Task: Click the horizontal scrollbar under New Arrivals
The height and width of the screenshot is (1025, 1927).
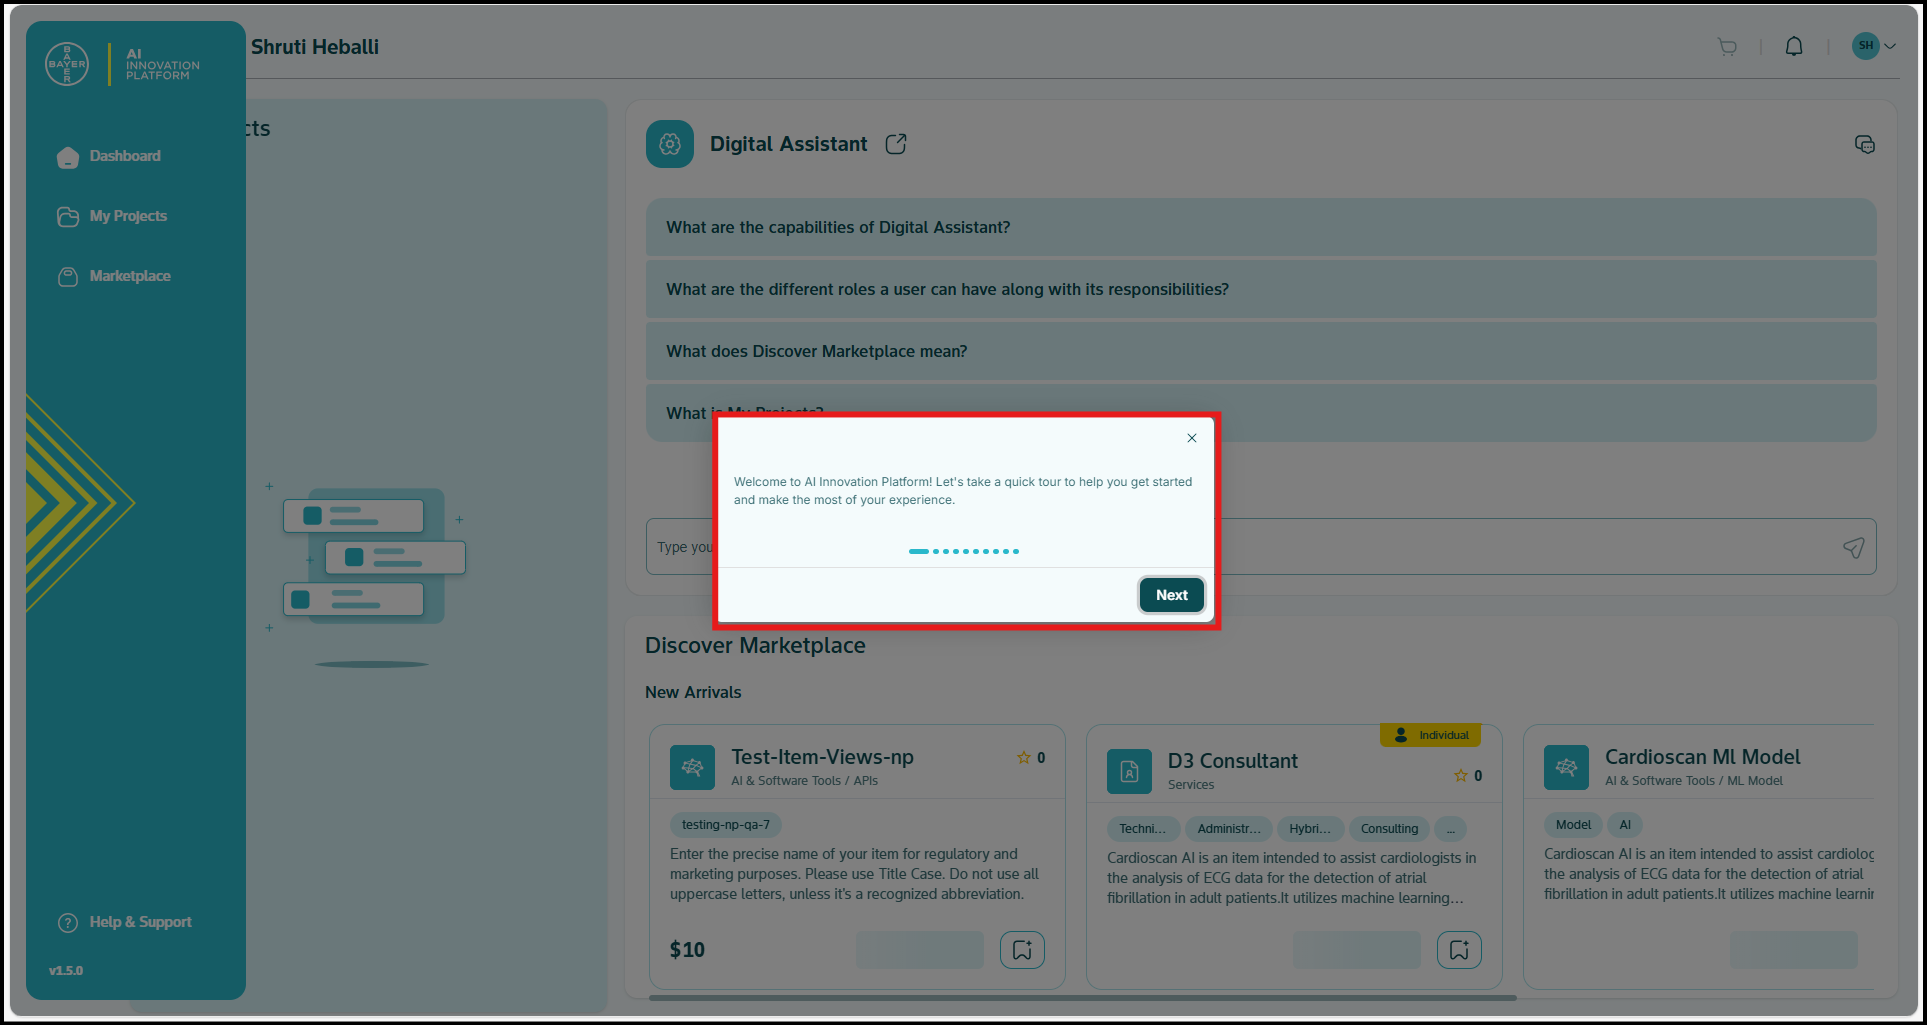Action: (1082, 997)
